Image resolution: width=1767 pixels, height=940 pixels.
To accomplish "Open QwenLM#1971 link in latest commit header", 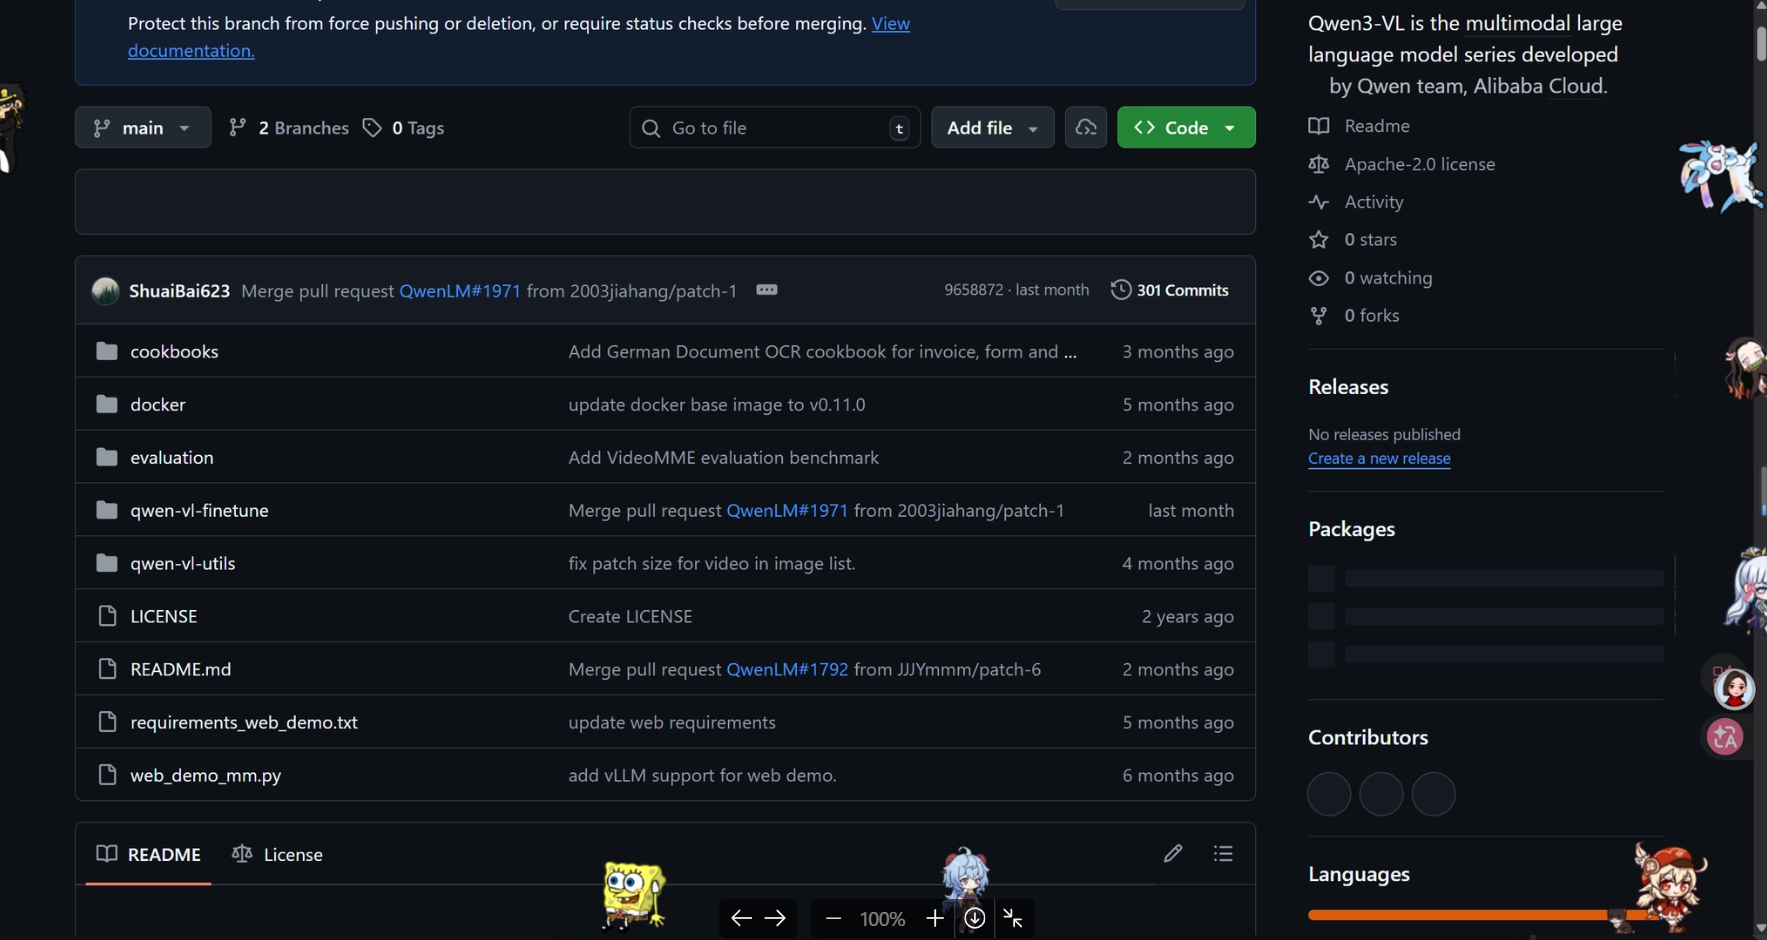I will (460, 291).
